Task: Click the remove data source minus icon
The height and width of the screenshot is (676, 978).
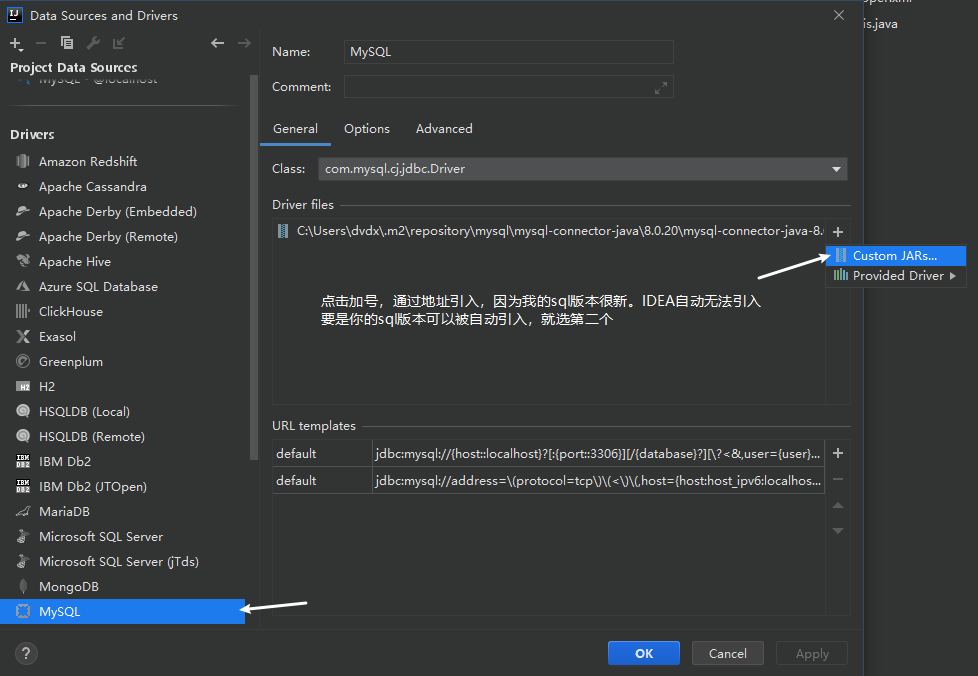Action: [x=41, y=43]
